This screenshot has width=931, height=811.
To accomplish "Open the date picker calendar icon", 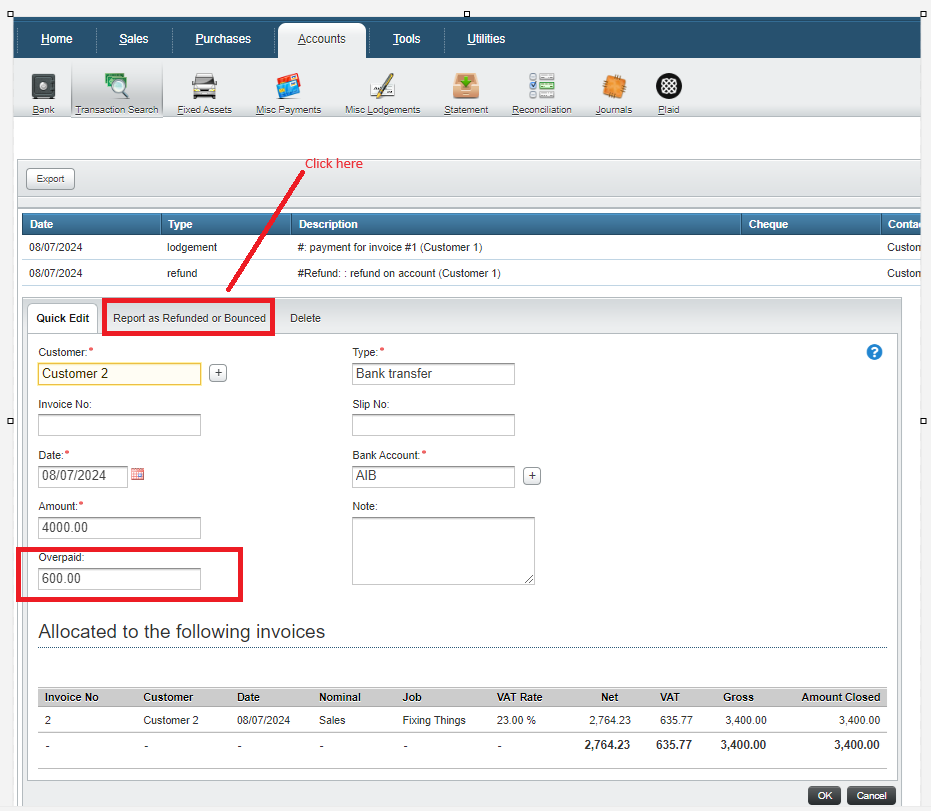I will tap(138, 474).
